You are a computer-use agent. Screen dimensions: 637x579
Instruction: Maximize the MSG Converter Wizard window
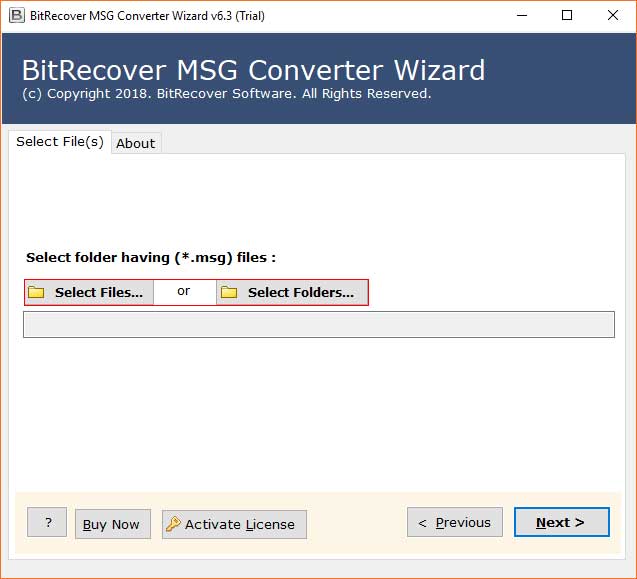coord(567,15)
